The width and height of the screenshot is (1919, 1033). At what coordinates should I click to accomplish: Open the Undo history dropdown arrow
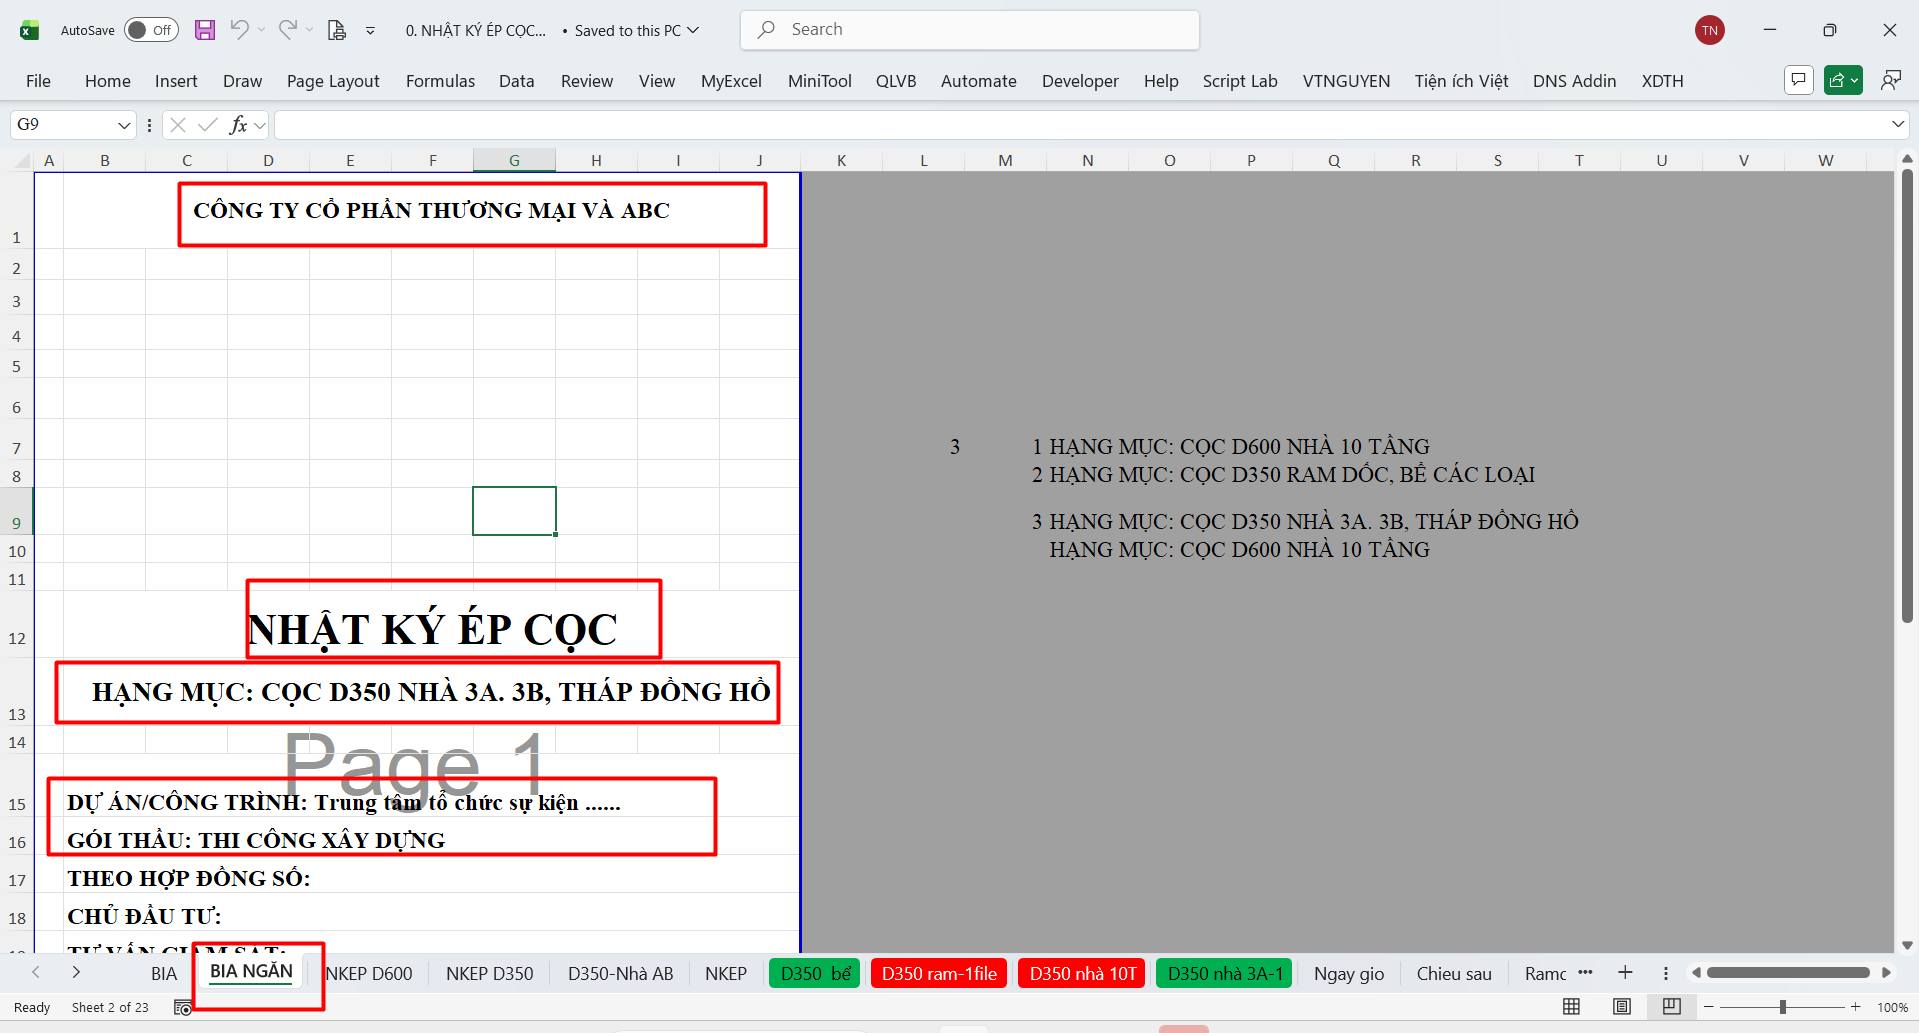coord(261,30)
